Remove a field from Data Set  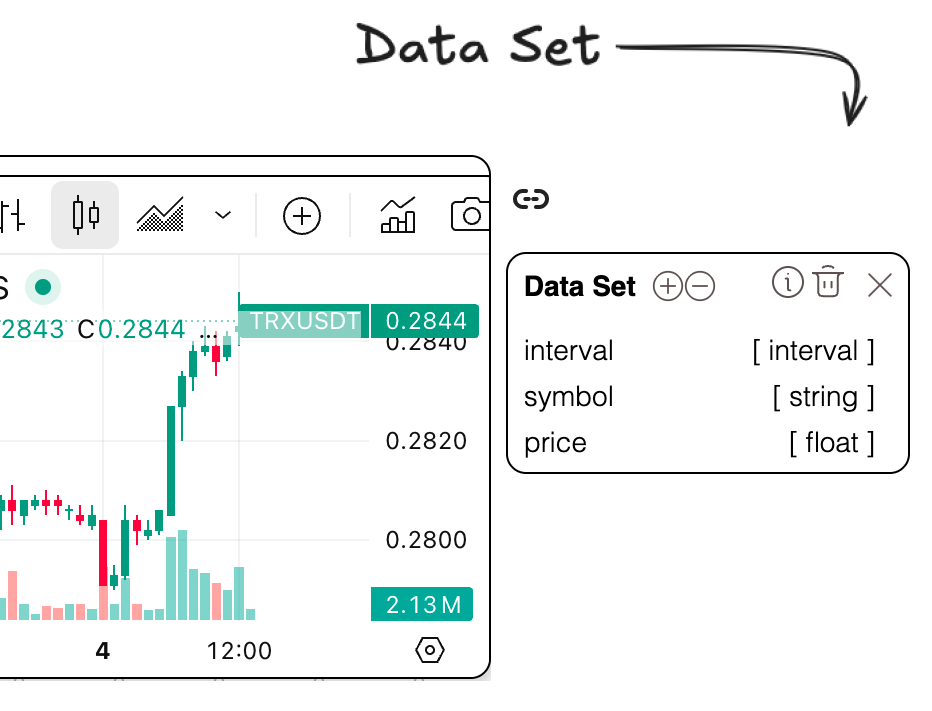point(700,287)
